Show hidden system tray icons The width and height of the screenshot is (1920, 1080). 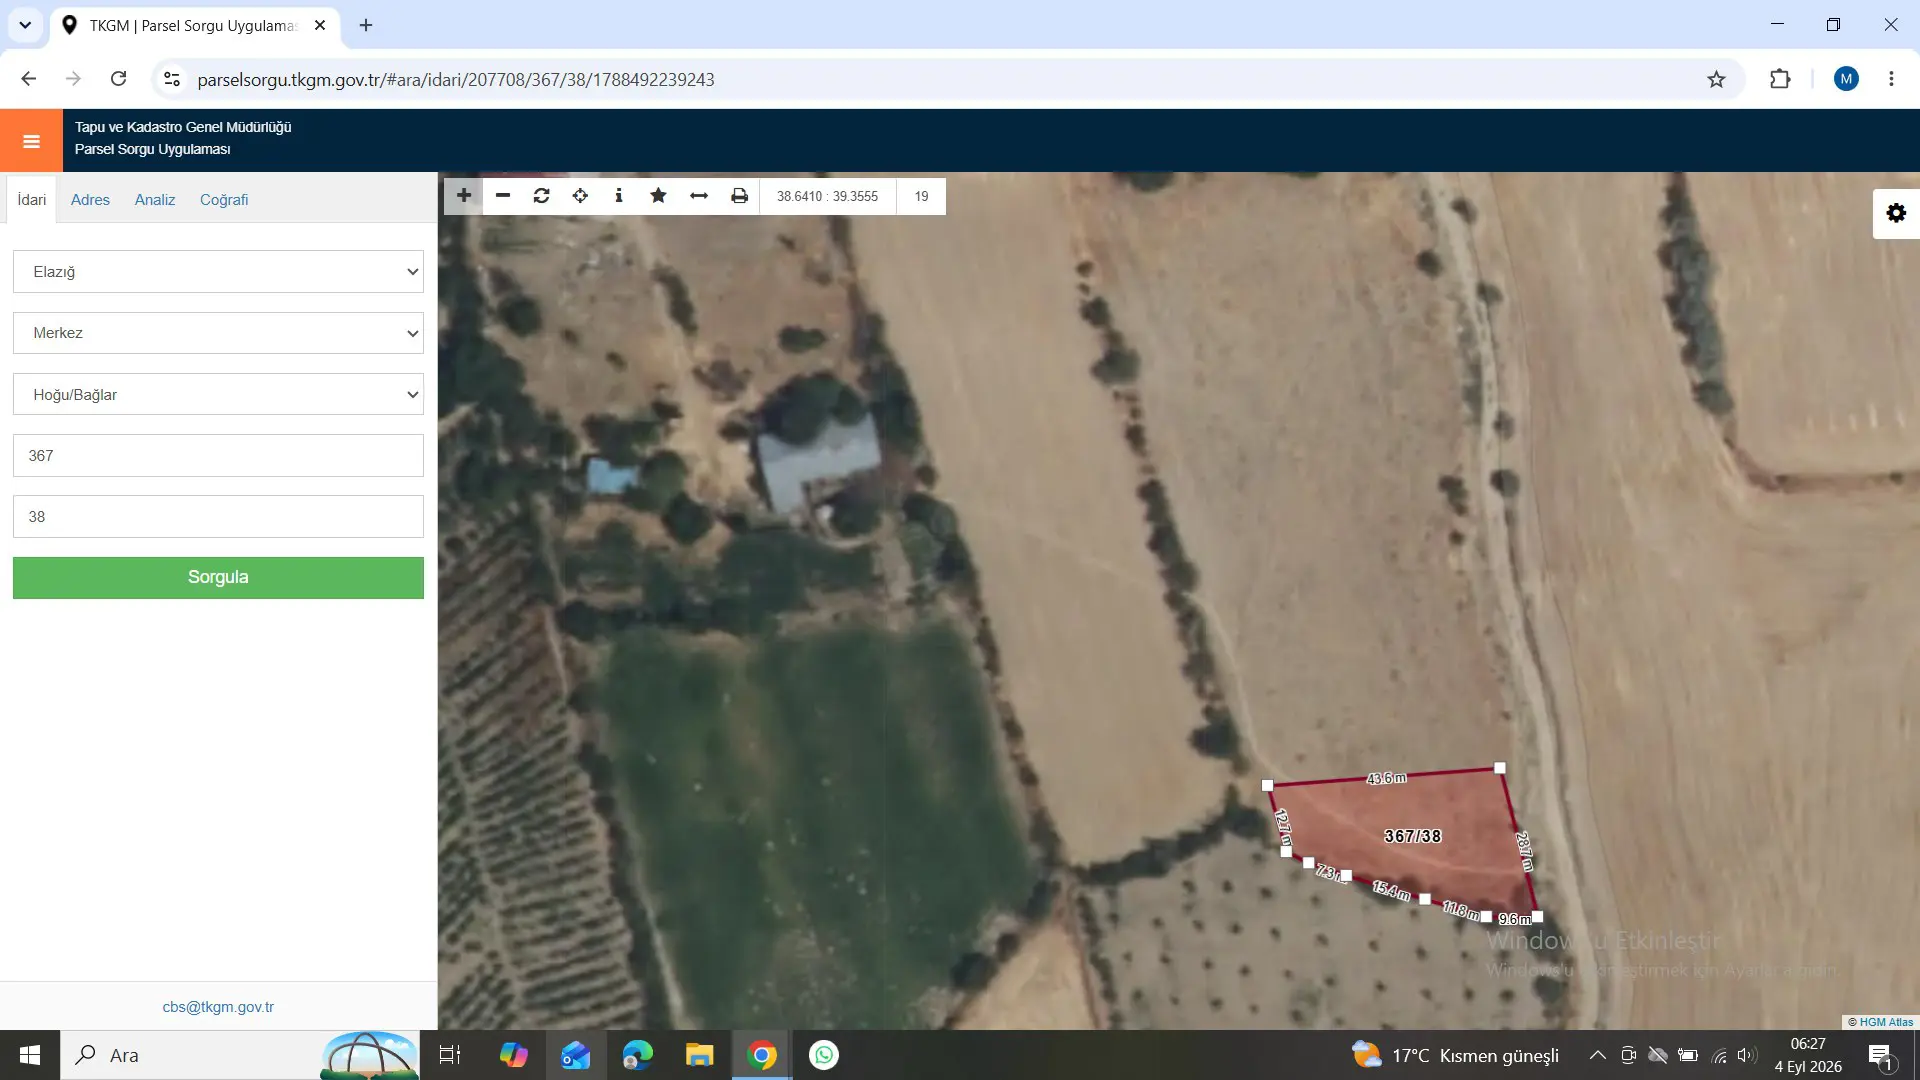pyautogui.click(x=1598, y=1055)
